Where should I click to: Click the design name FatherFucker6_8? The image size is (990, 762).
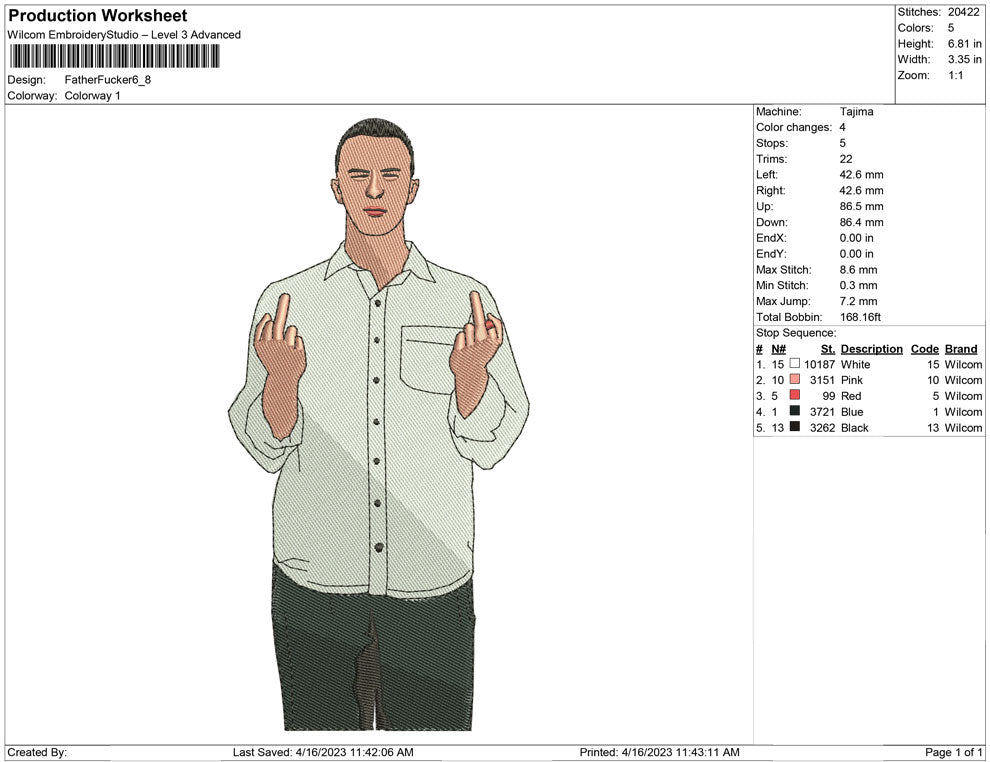click(108, 80)
